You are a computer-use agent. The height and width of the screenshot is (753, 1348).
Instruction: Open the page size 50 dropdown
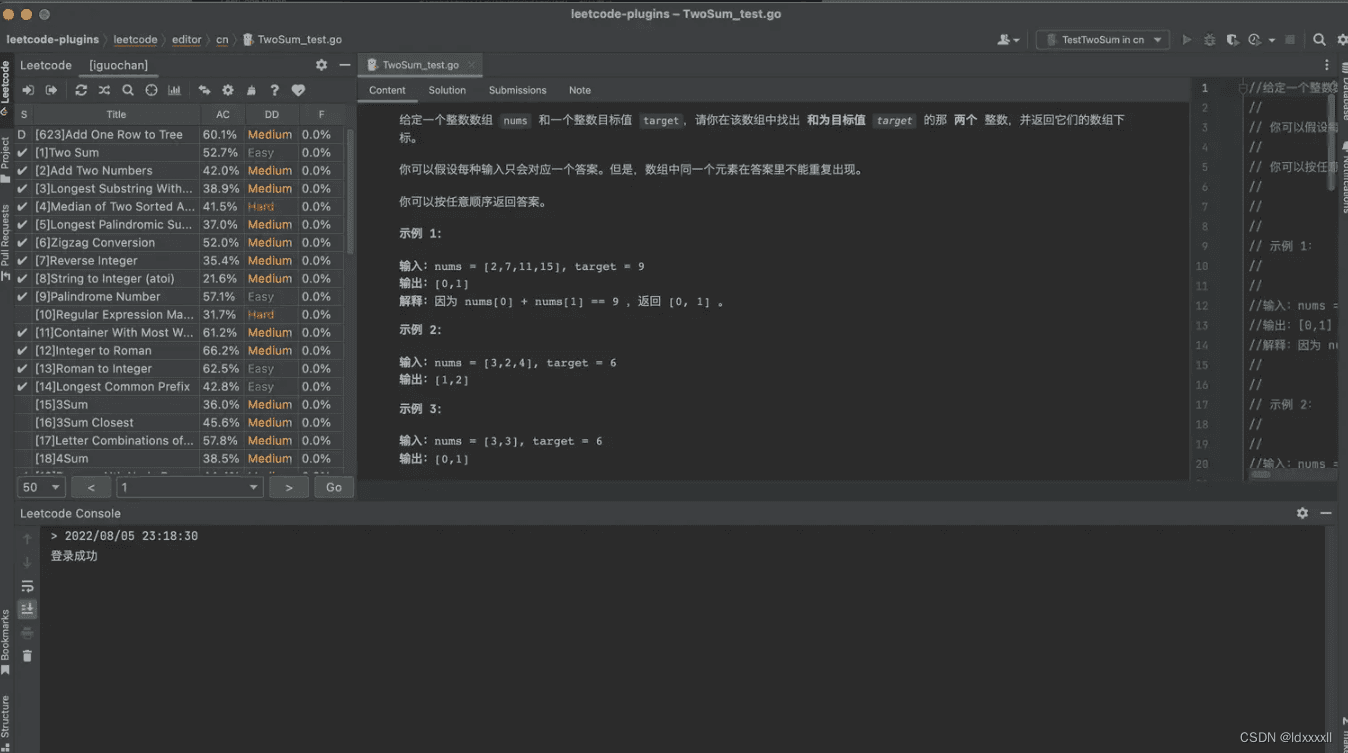[x=41, y=487]
